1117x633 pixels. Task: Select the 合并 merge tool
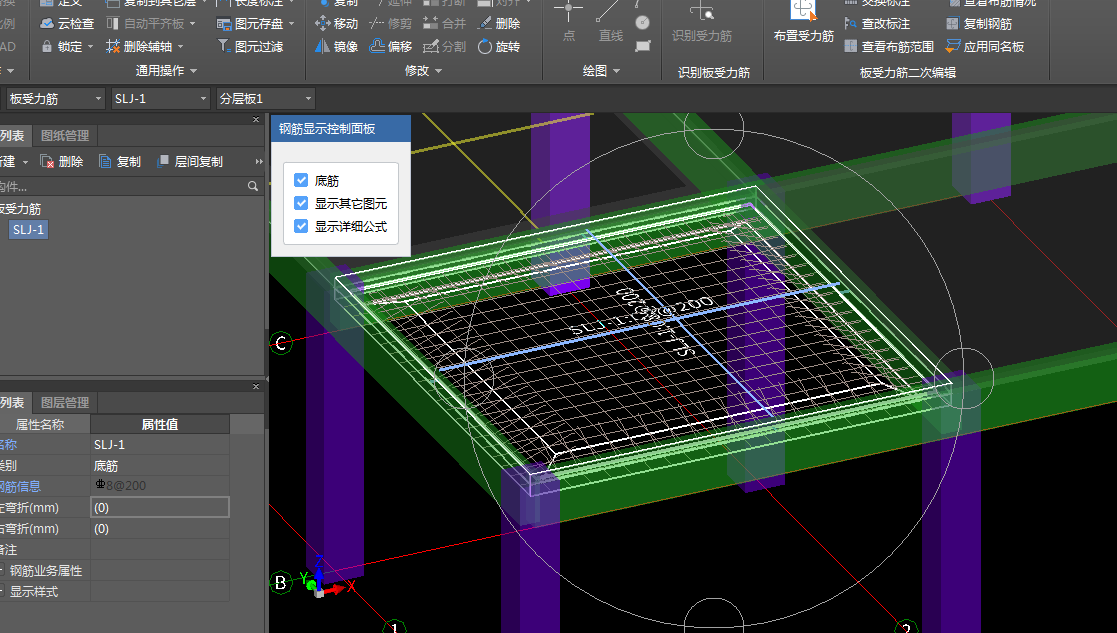pos(445,23)
